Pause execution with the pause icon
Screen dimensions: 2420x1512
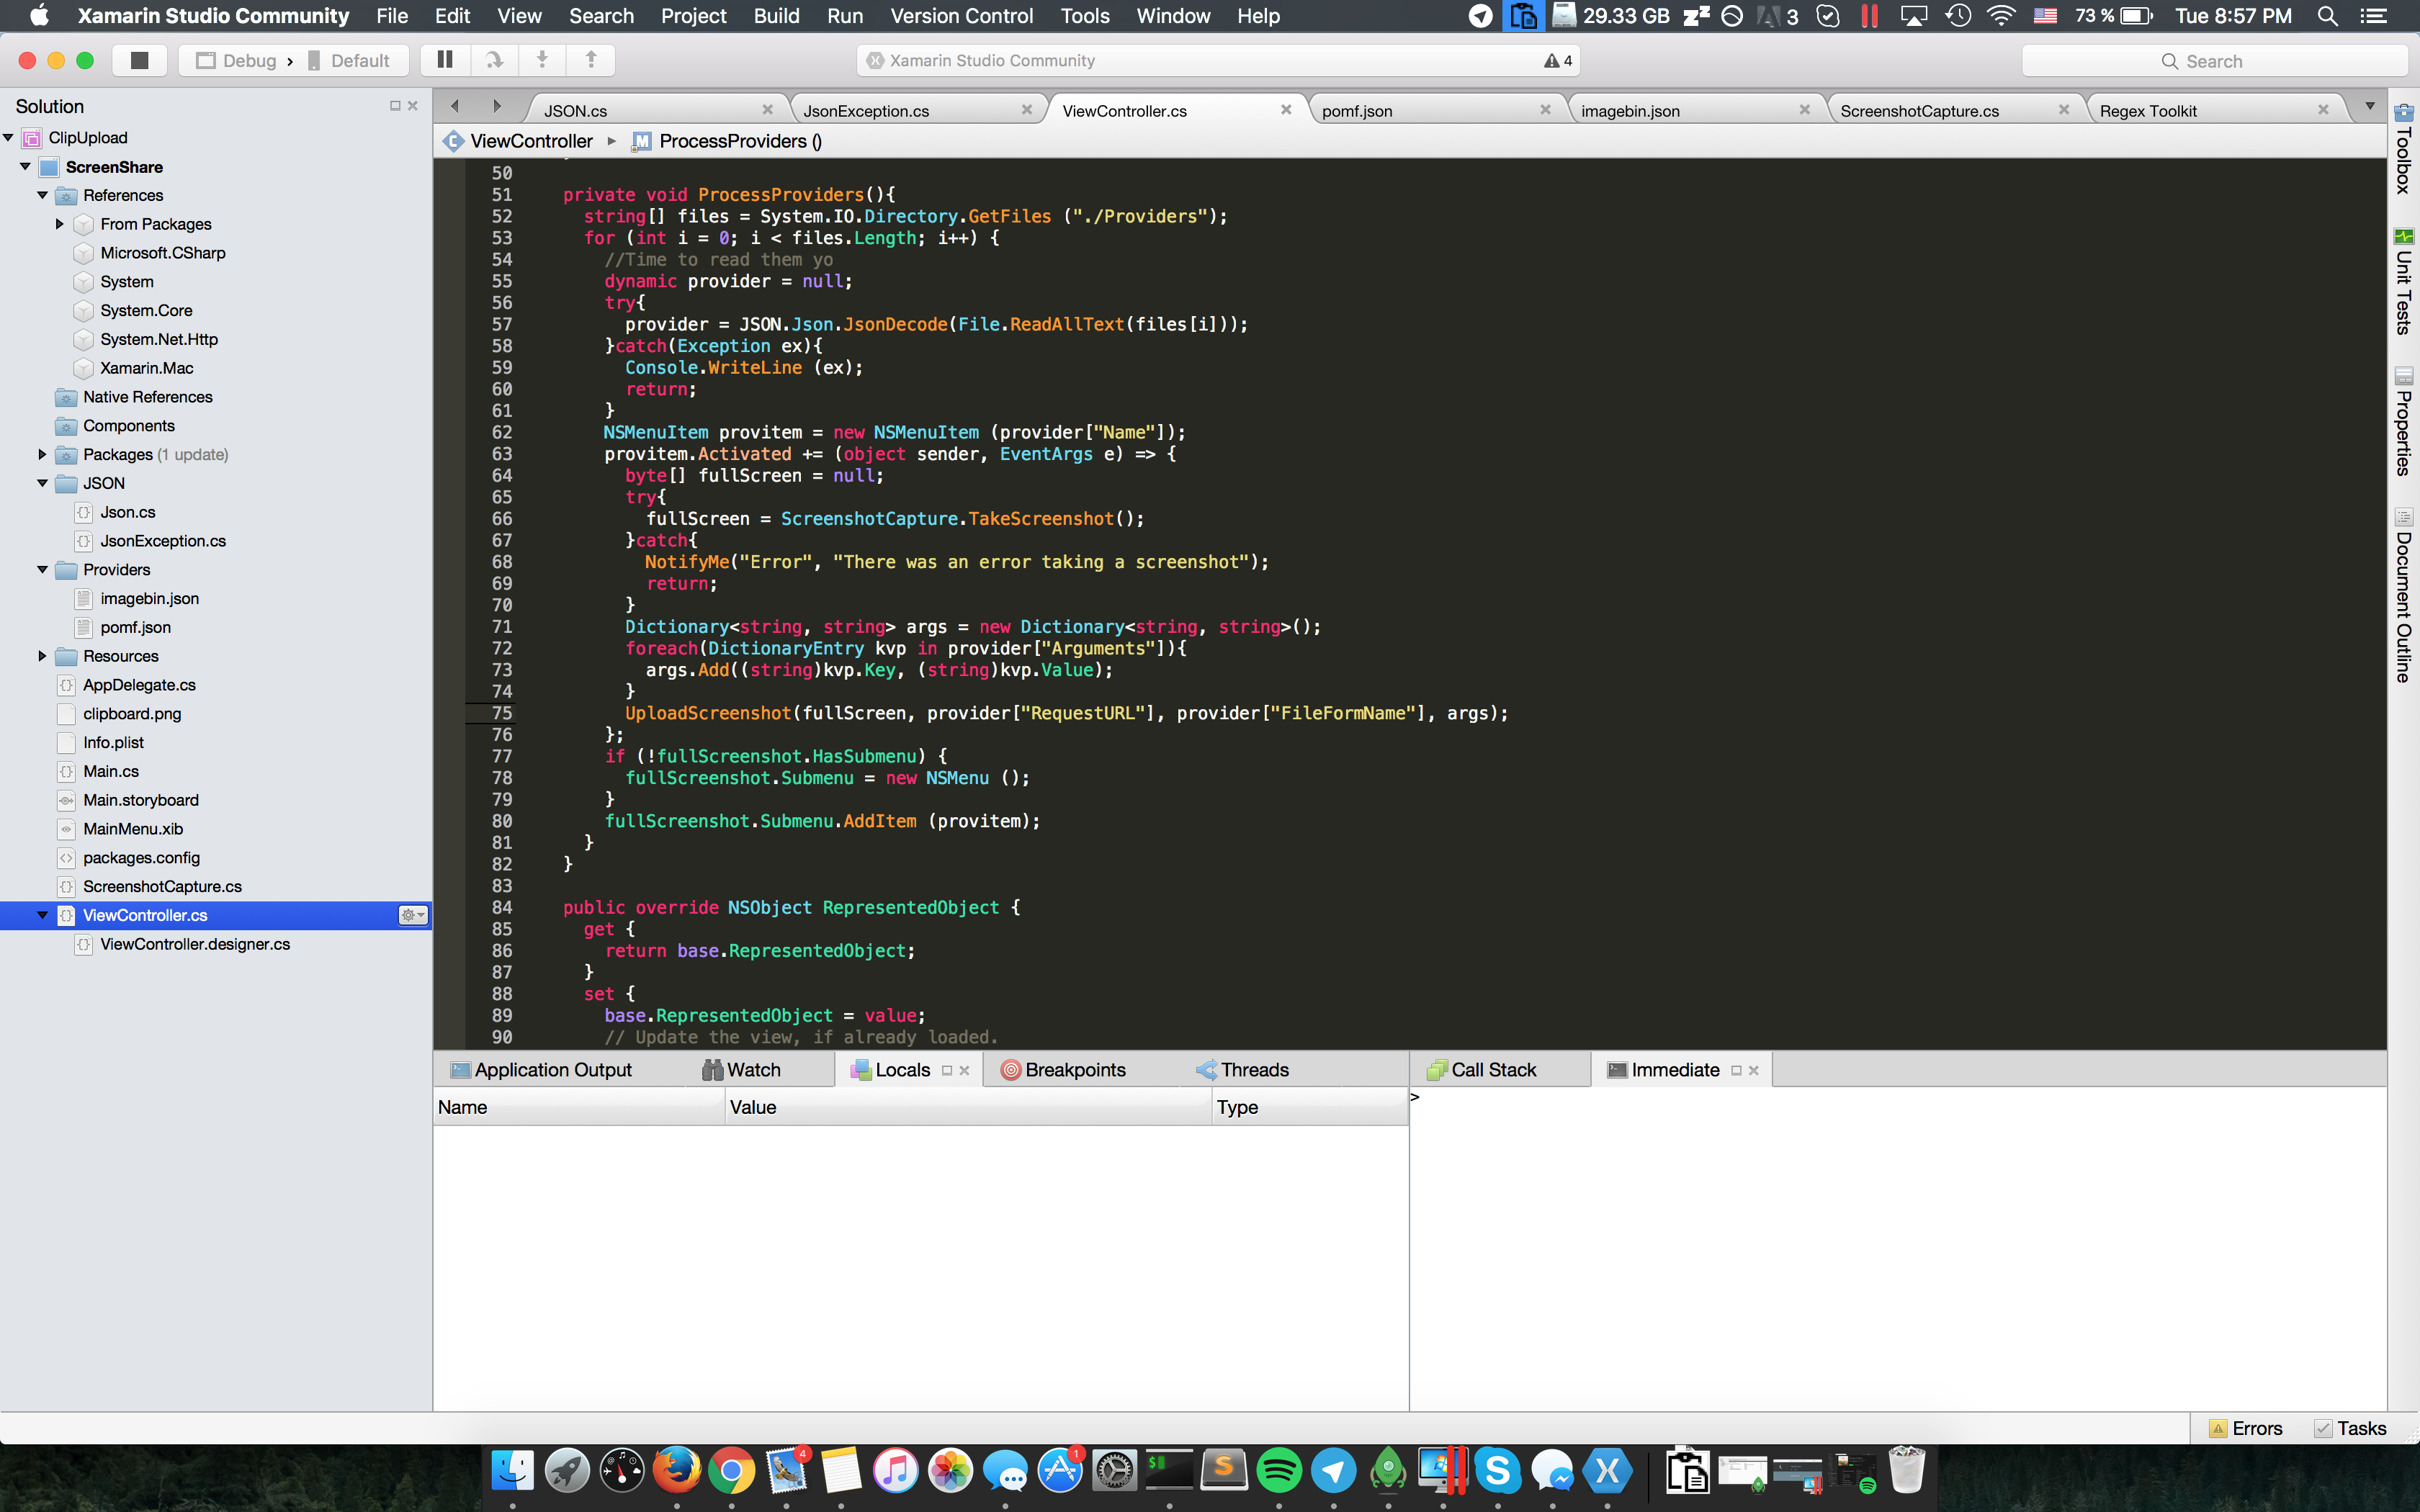(x=445, y=61)
